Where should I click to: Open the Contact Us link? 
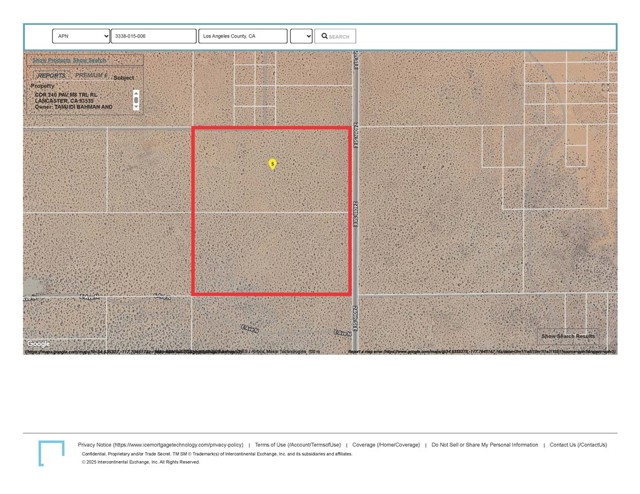[x=578, y=445]
